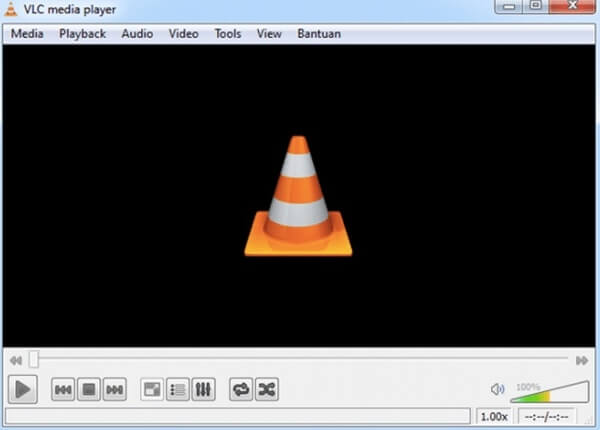
Task: Toggle loop repeat mode
Action: 241,389
